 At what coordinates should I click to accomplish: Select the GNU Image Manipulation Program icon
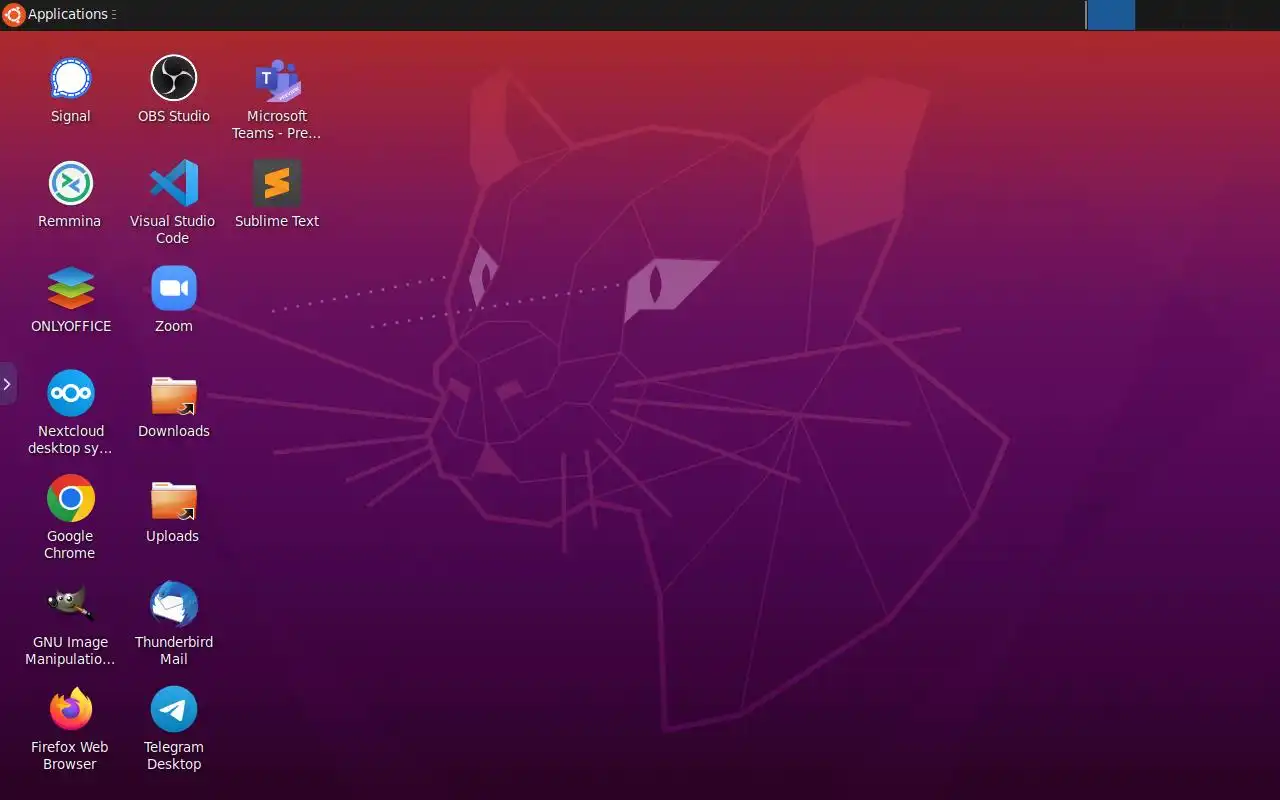[x=70, y=605]
